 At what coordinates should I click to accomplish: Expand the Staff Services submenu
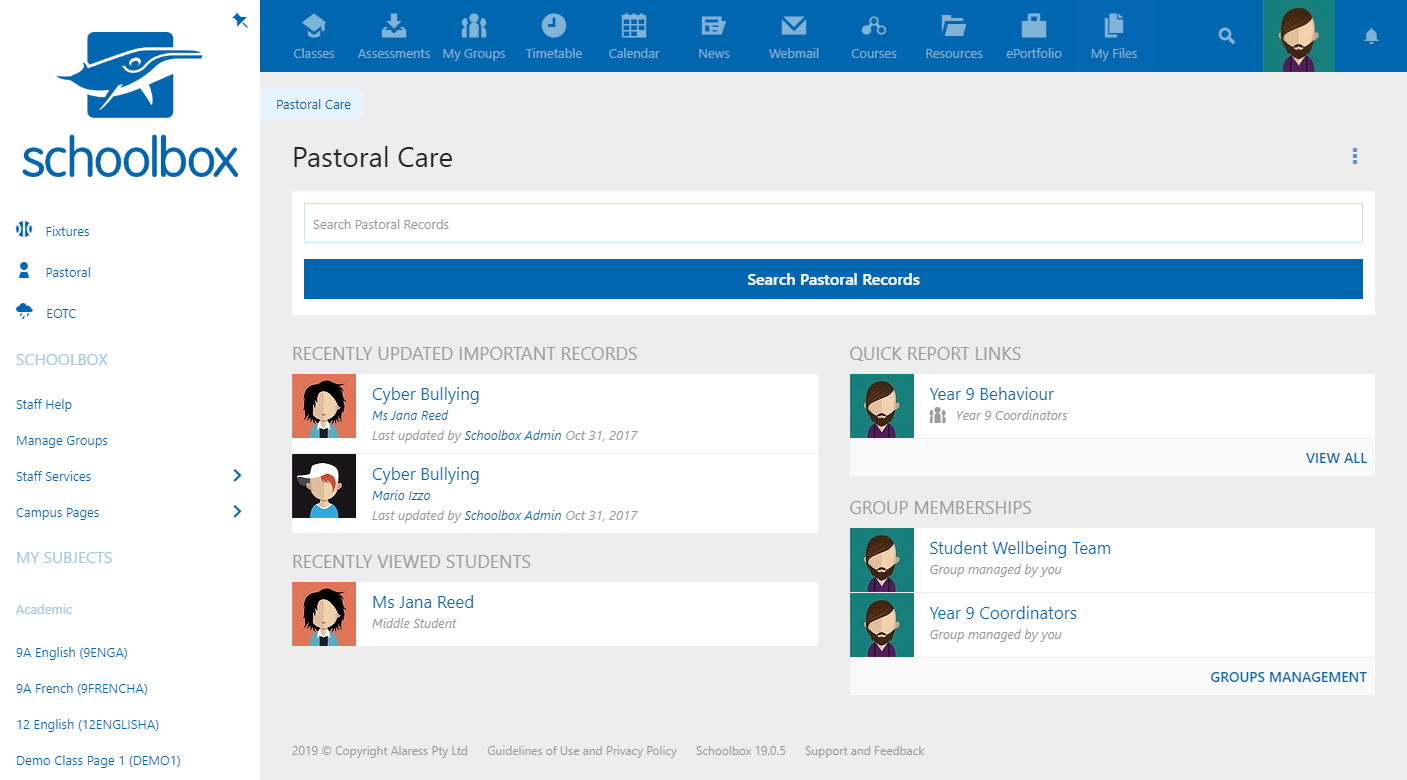point(237,476)
